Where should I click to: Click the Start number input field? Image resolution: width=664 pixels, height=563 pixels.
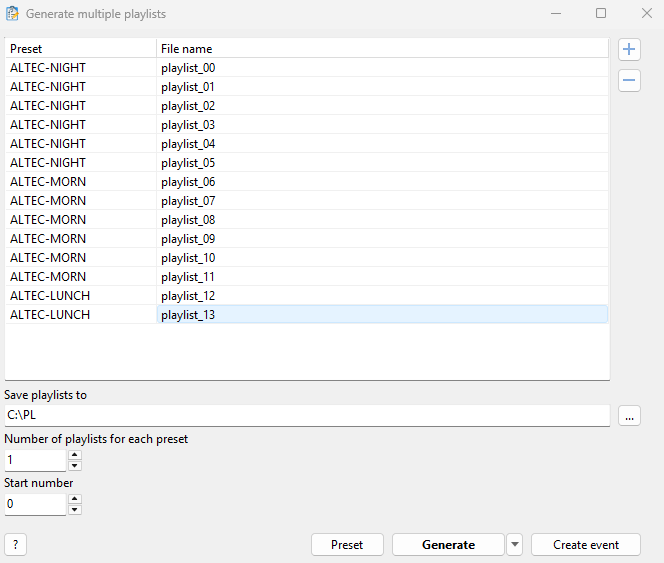(x=35, y=504)
